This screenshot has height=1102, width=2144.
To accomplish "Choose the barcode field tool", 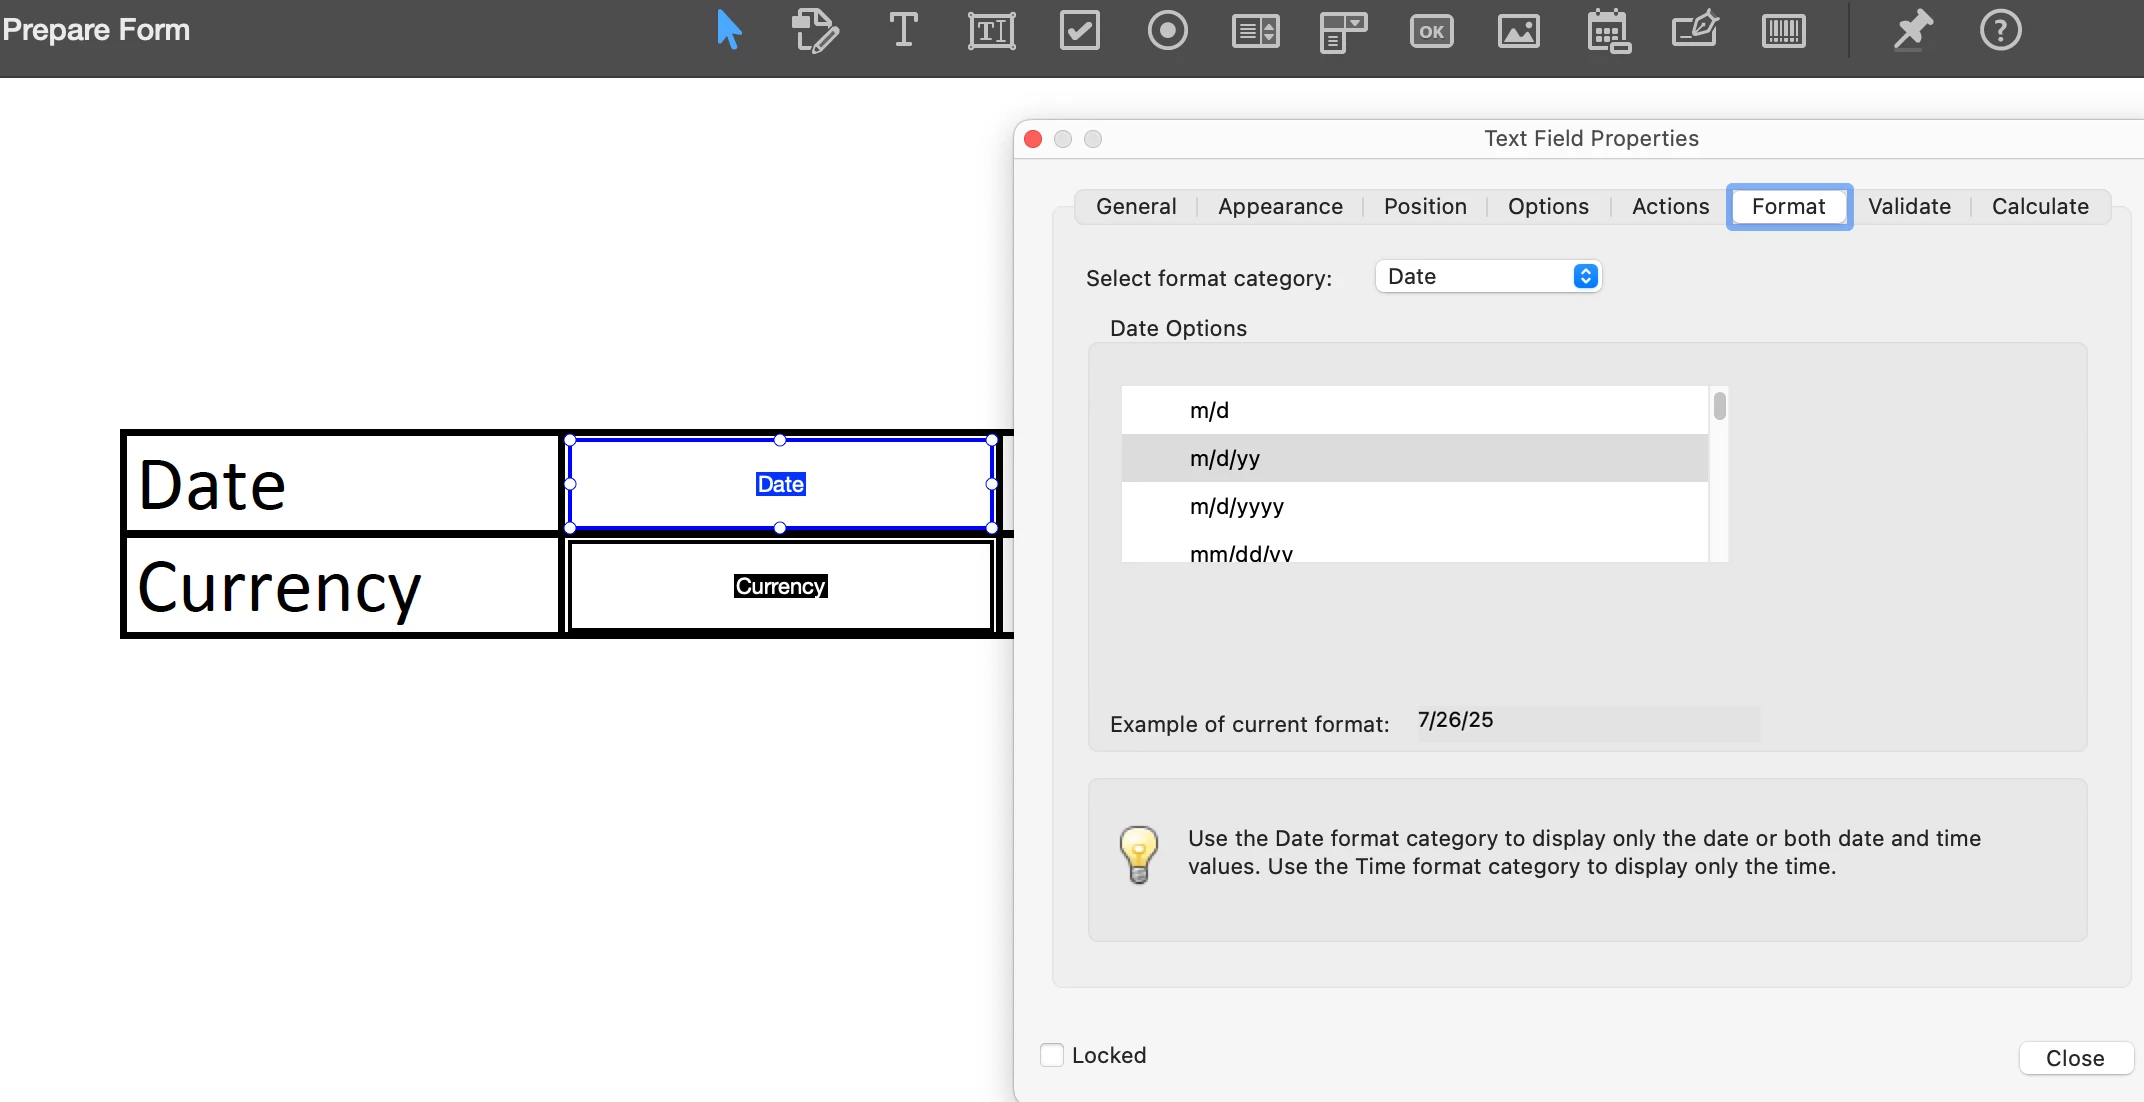I will [1783, 30].
